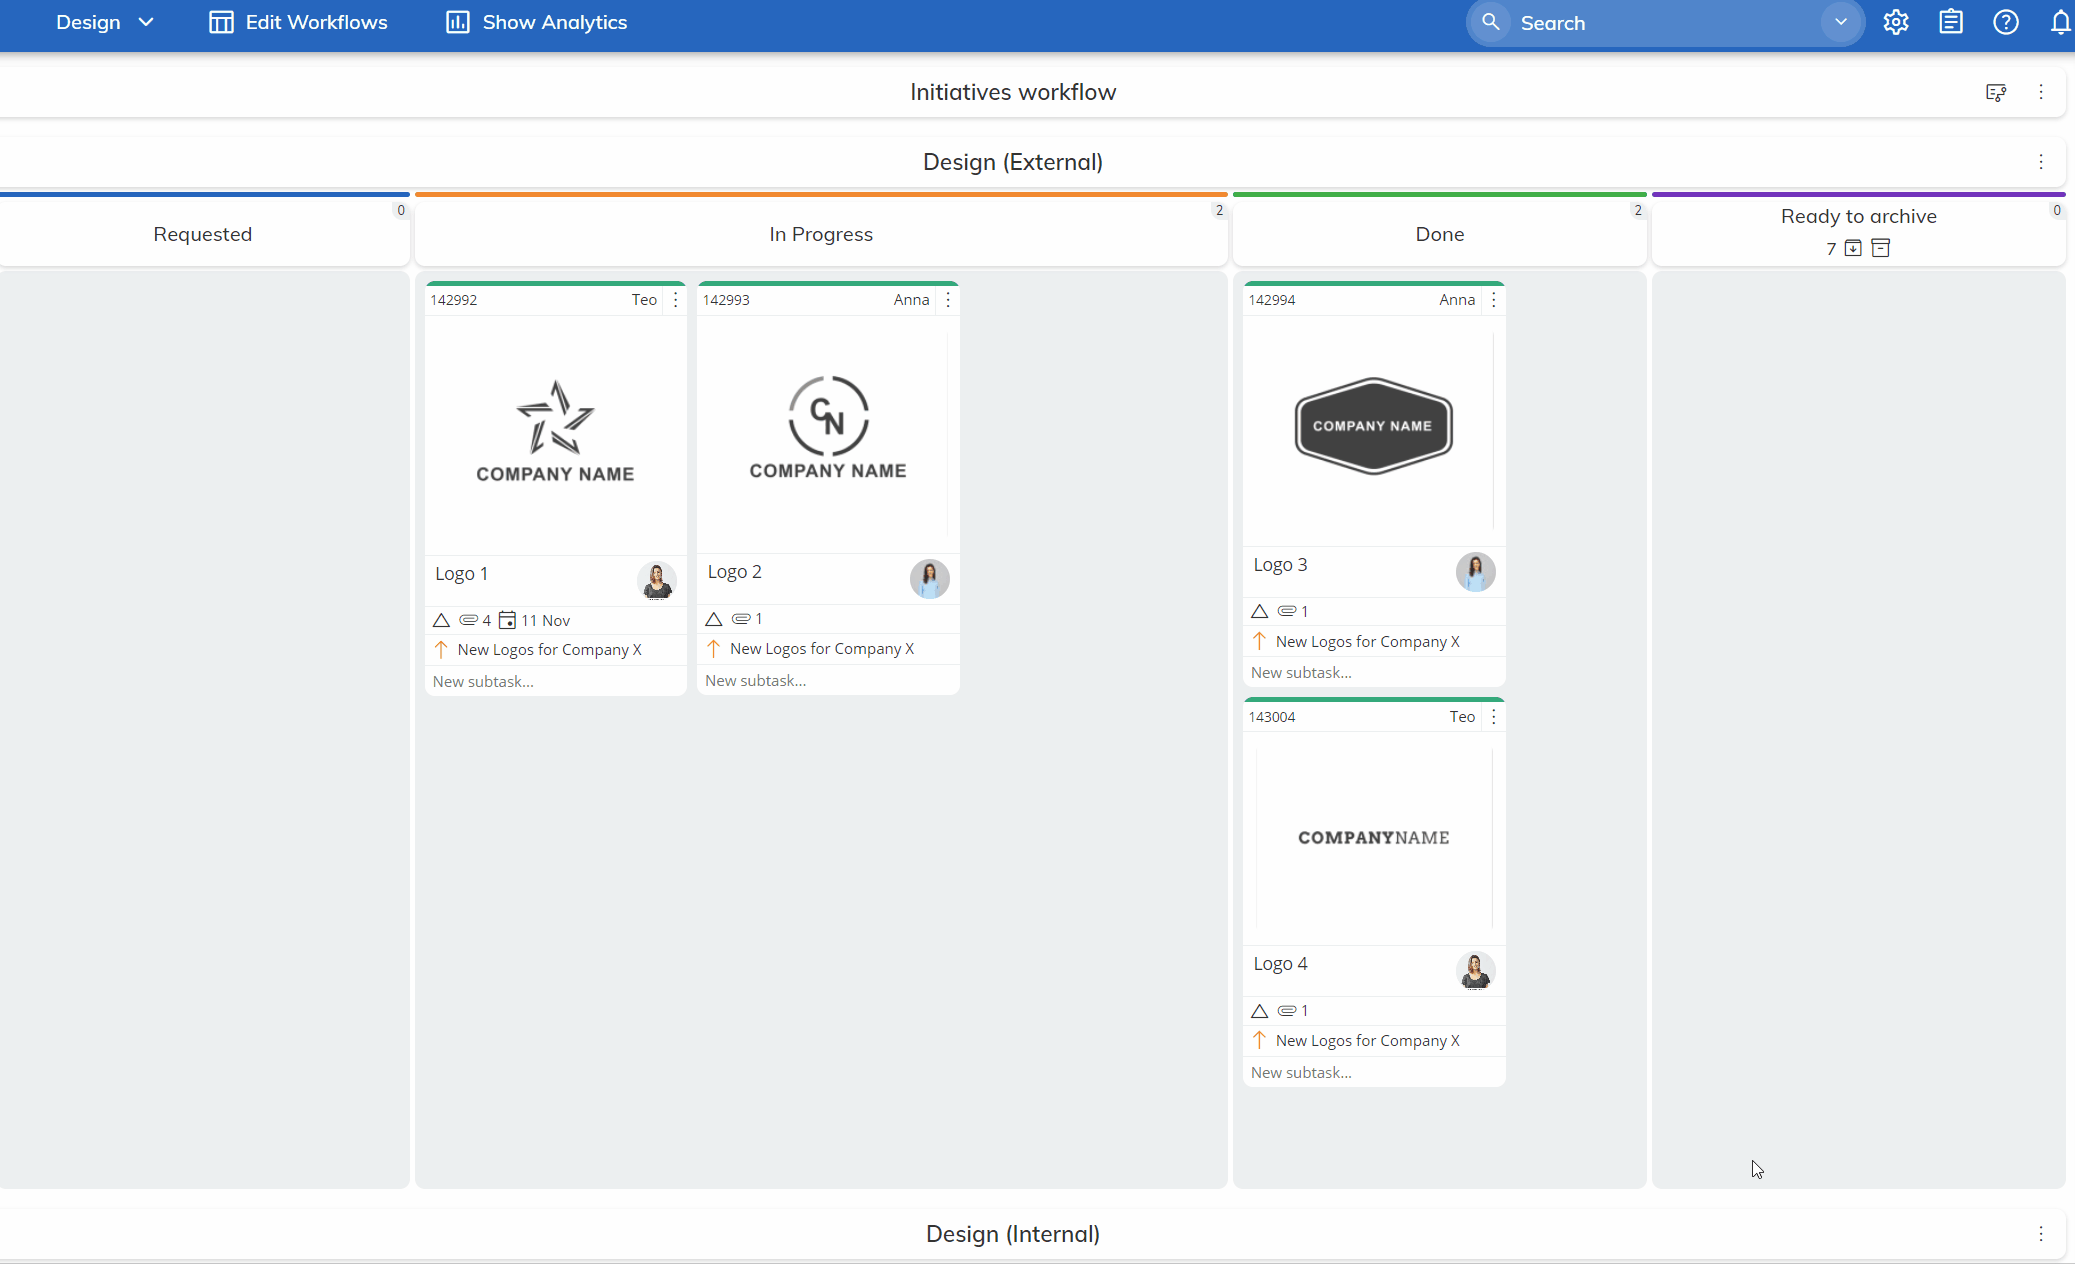This screenshot has width=2075, height=1264.
Task: Open Show Analytics
Action: click(535, 21)
